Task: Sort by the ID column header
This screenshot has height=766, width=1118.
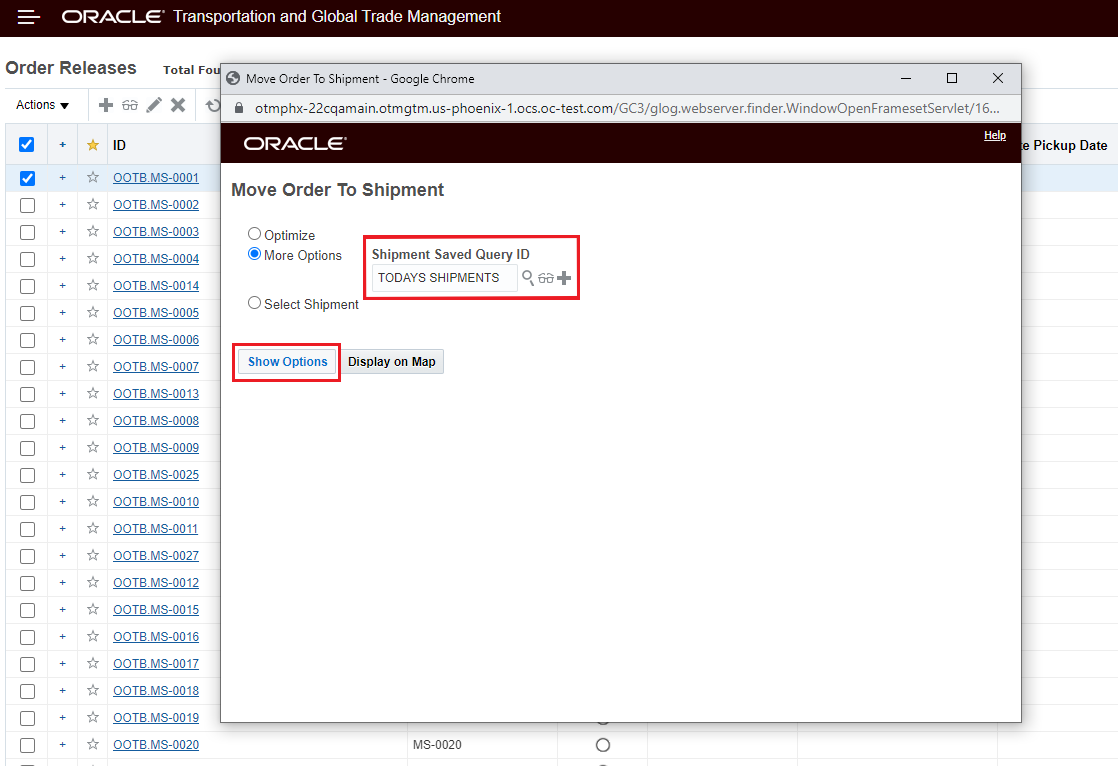Action: [x=119, y=145]
